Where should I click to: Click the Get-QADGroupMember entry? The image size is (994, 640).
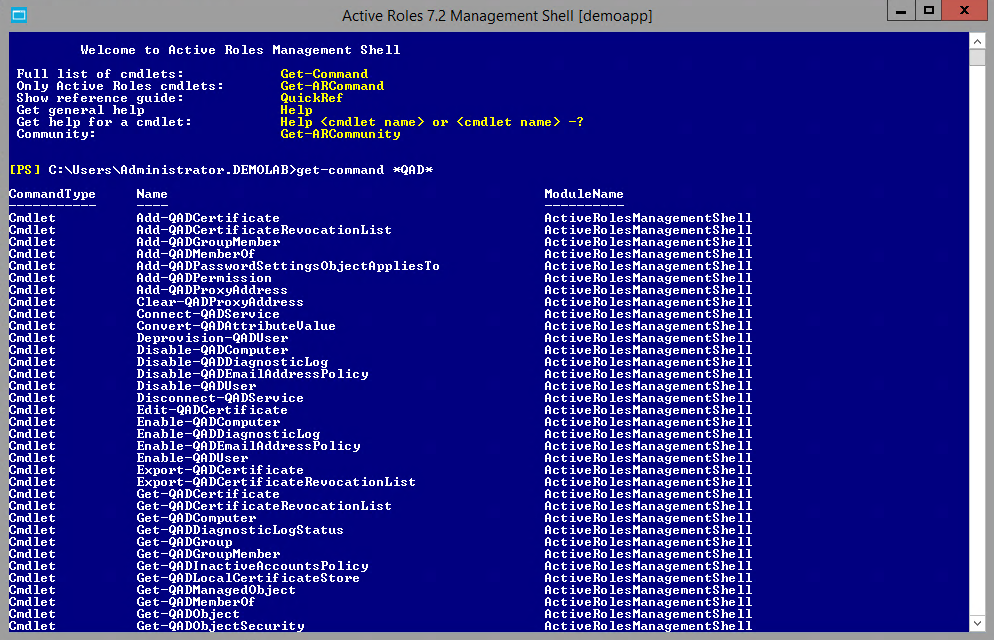coord(208,555)
